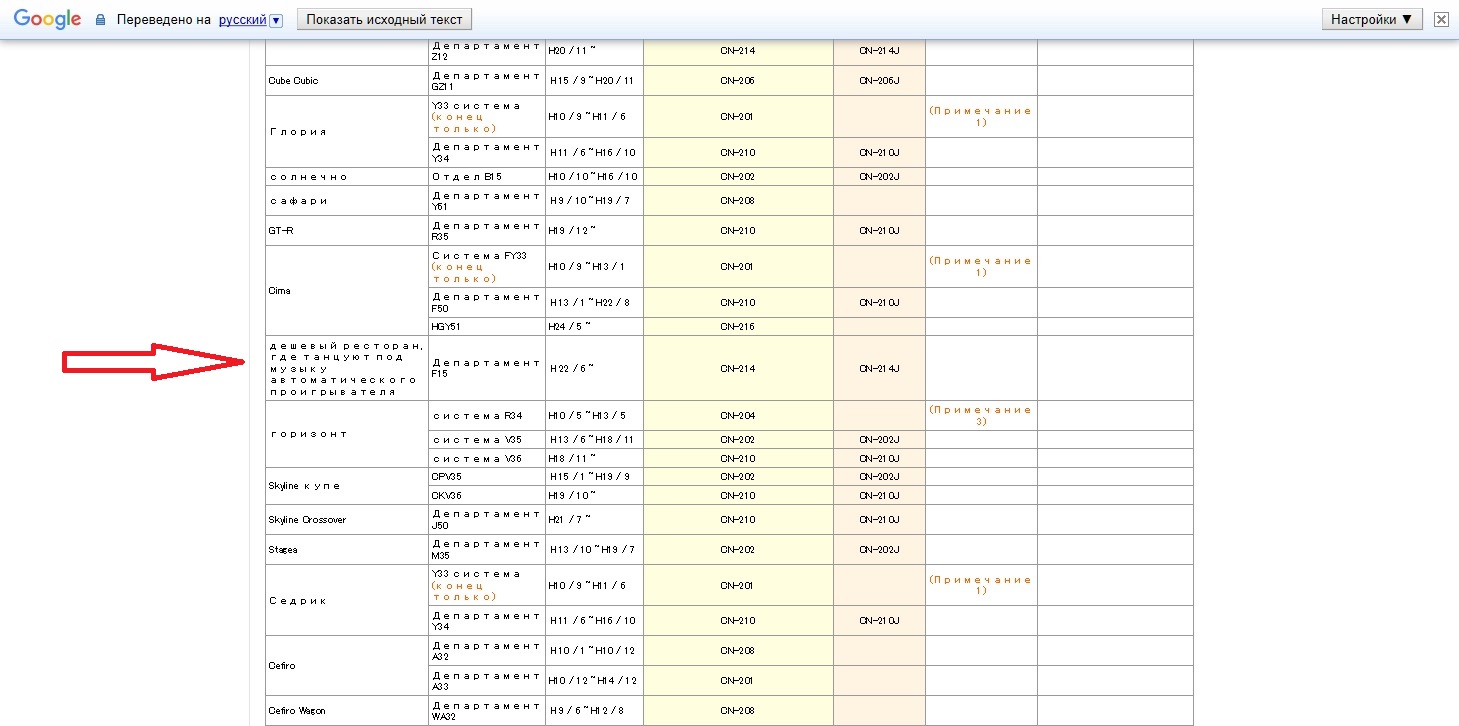The height and width of the screenshot is (726, 1459).
Task: Click the Skyline Crossover cell
Action: tap(347, 520)
